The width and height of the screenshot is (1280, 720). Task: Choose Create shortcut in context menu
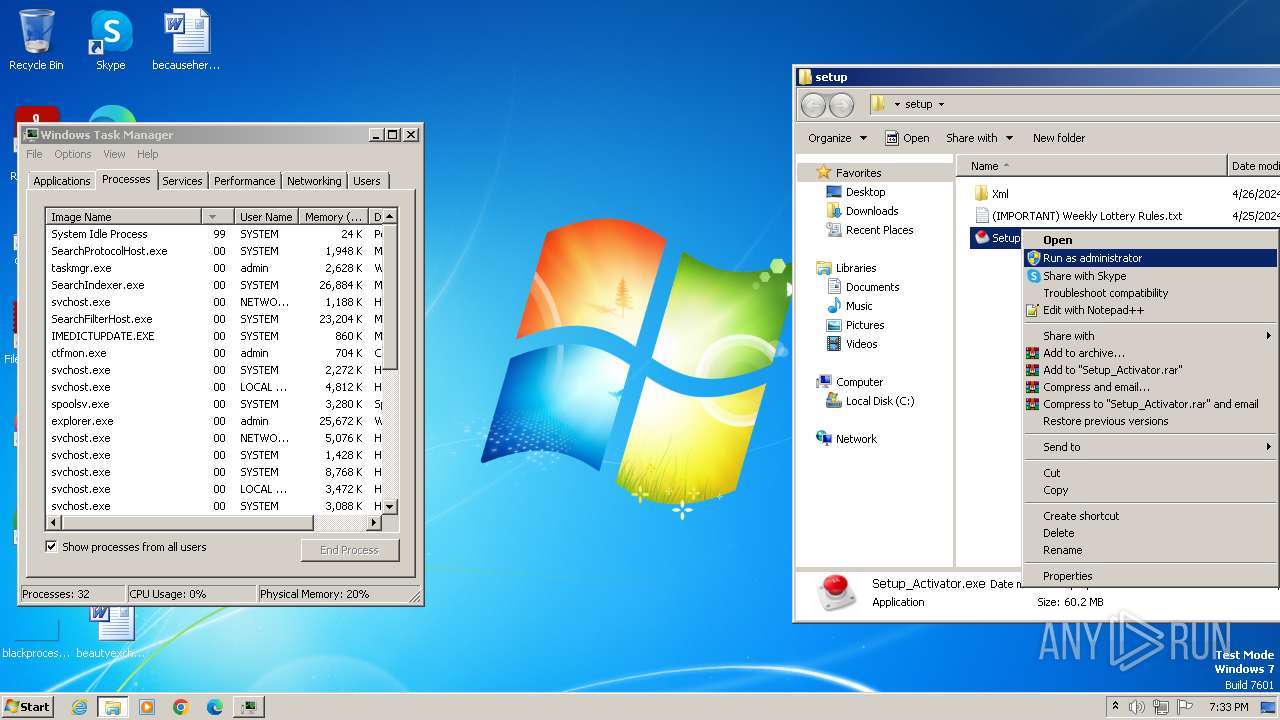(x=1150, y=516)
